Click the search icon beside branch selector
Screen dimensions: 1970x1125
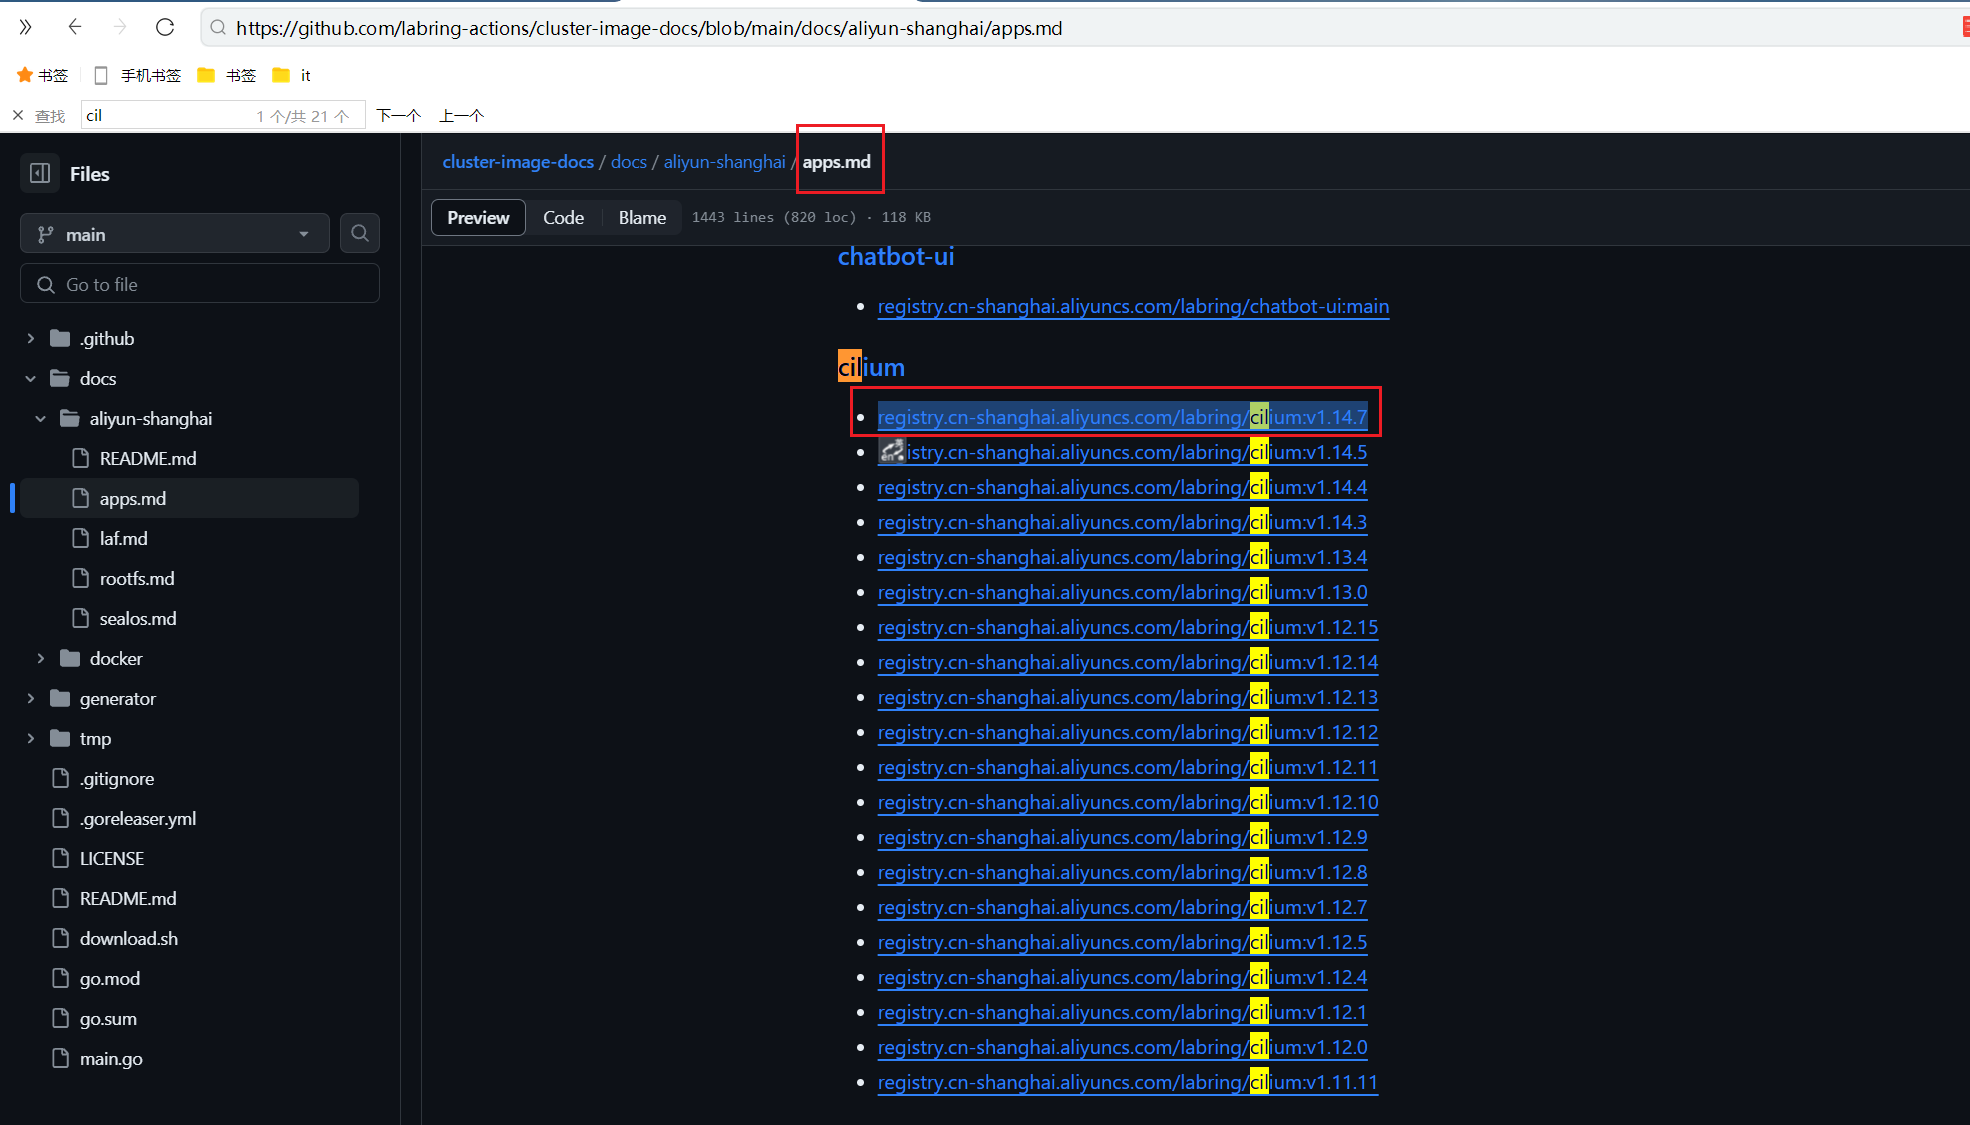point(360,233)
